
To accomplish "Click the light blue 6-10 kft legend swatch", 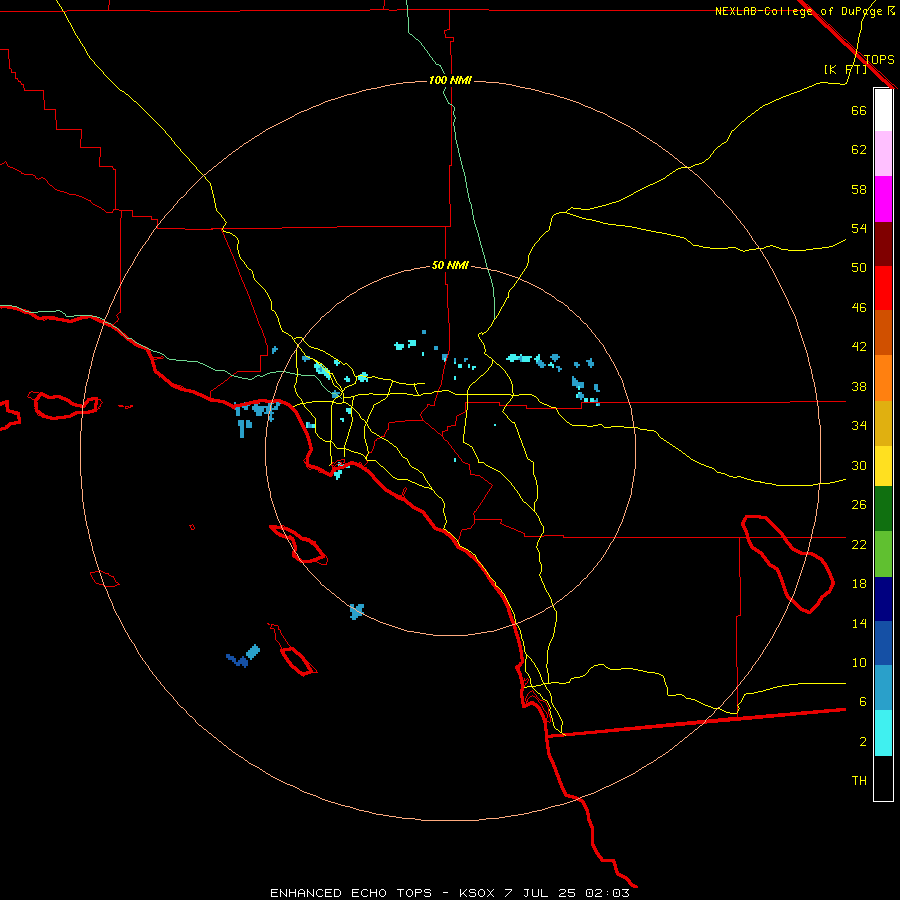I will (883, 688).
